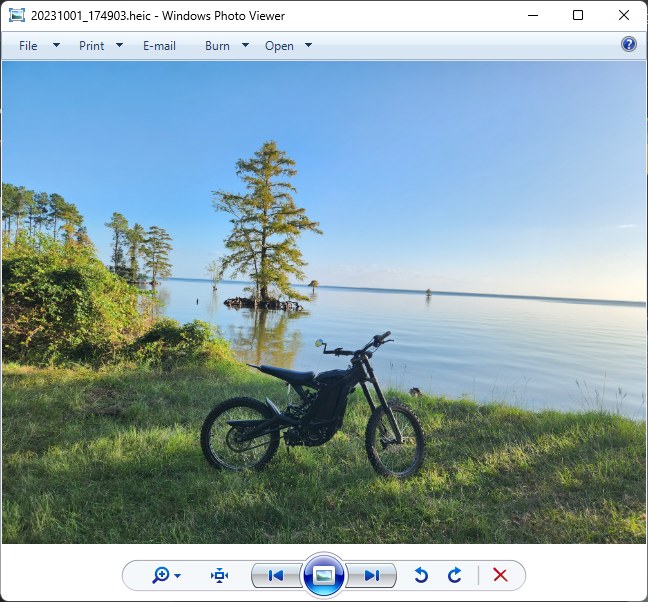Click the Actual Size fit-to-window icon

[x=219, y=575]
